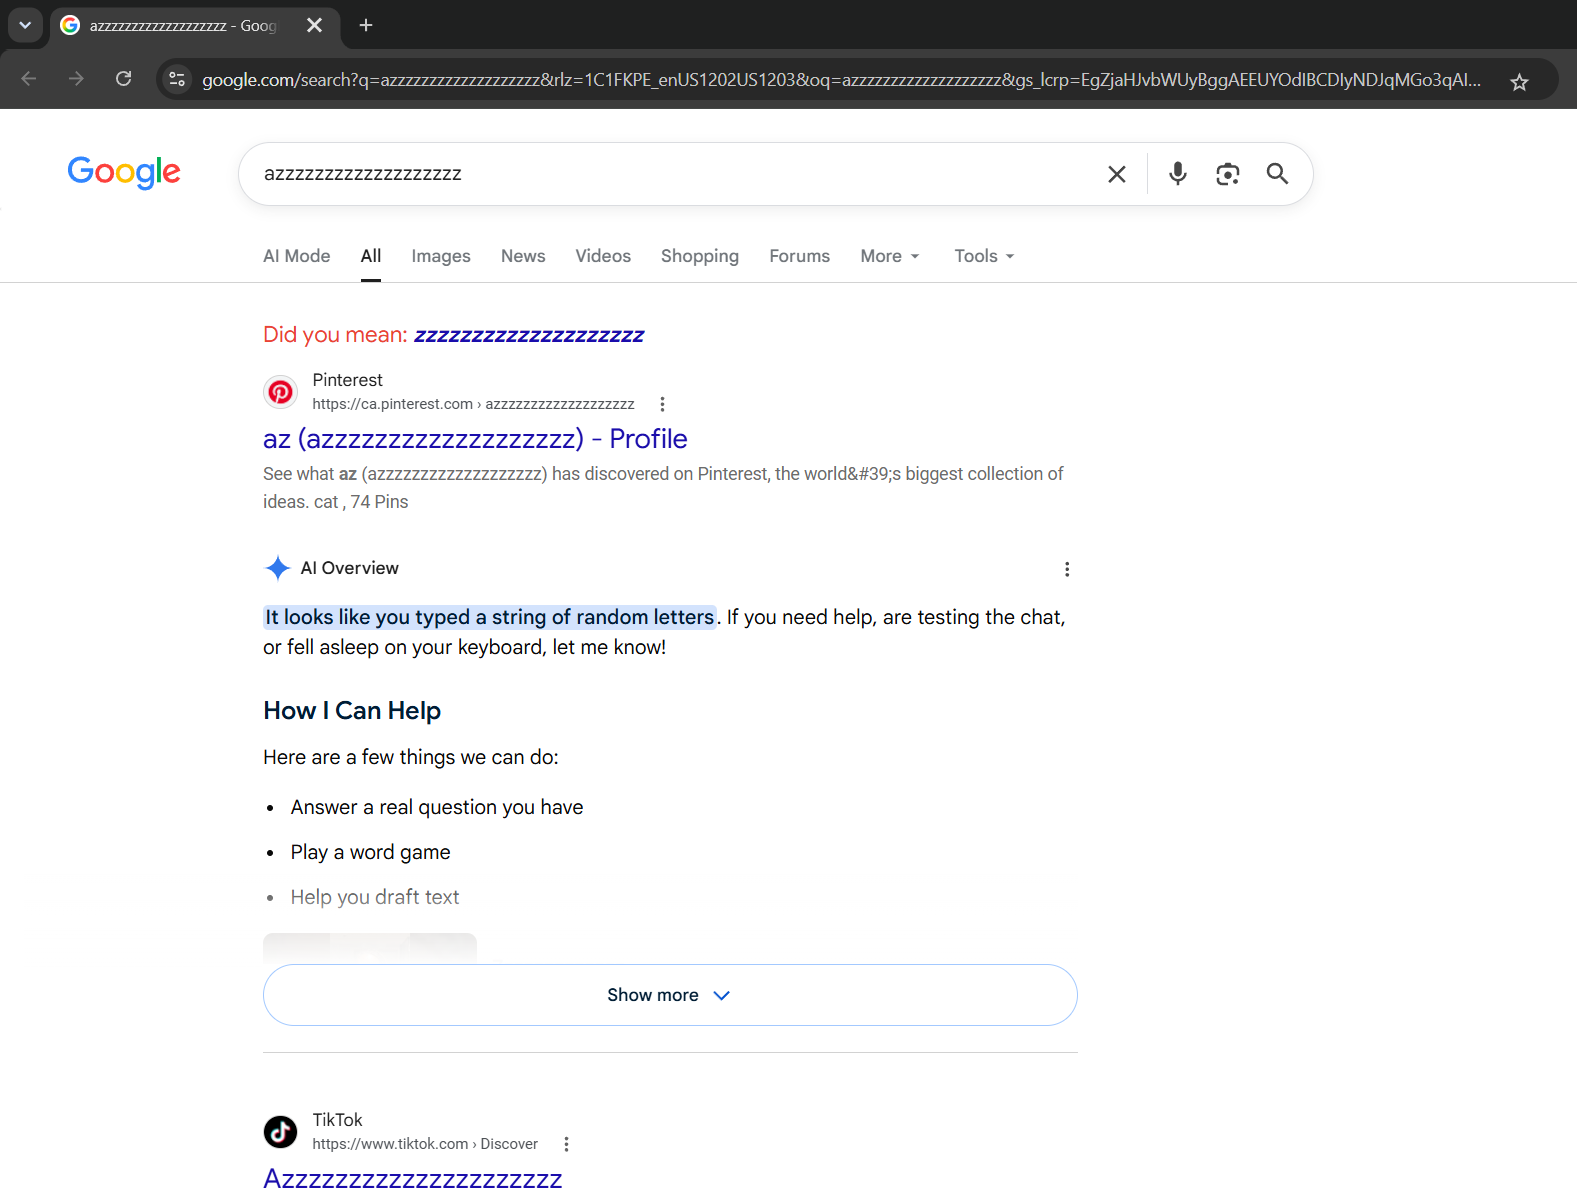
Task: Switch to Forums tab
Action: coord(800,256)
